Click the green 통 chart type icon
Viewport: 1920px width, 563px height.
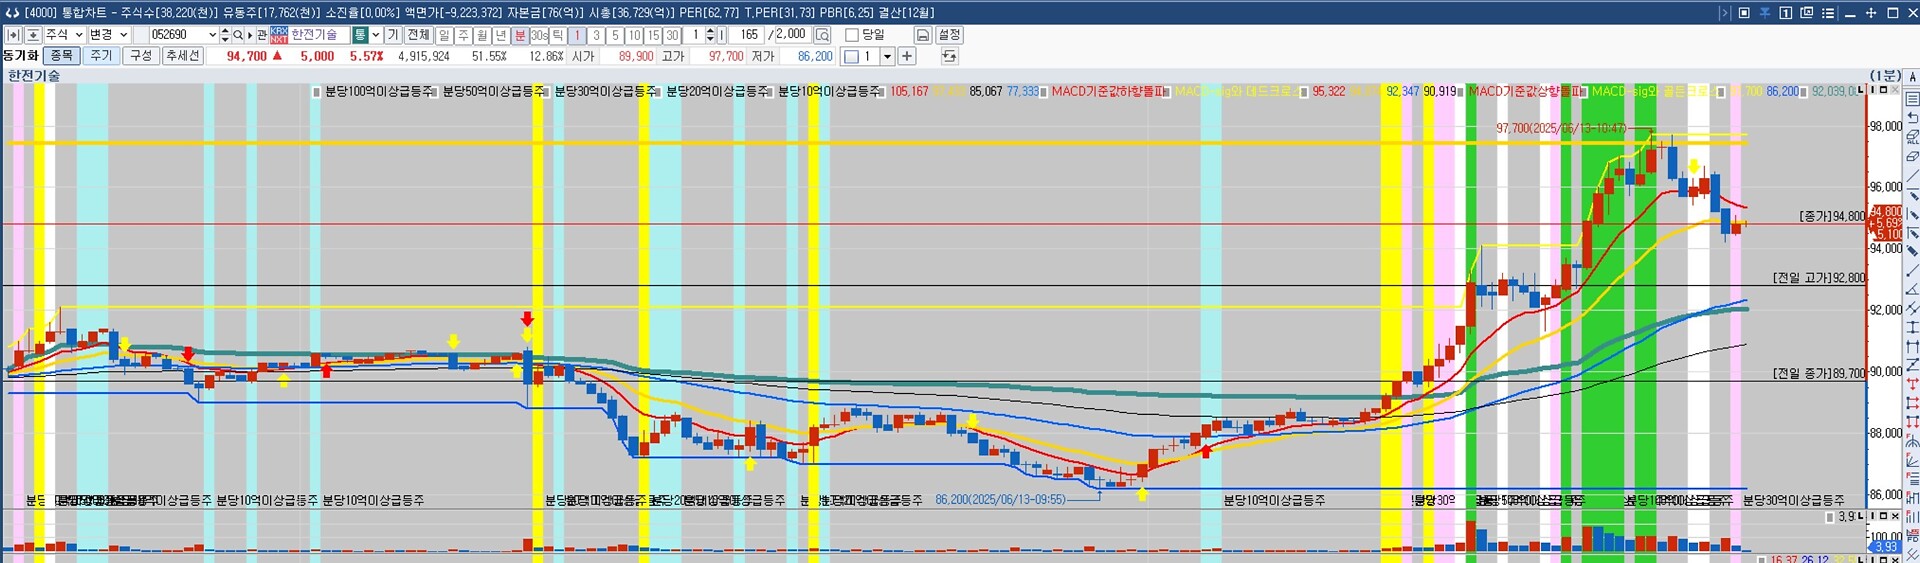click(359, 35)
